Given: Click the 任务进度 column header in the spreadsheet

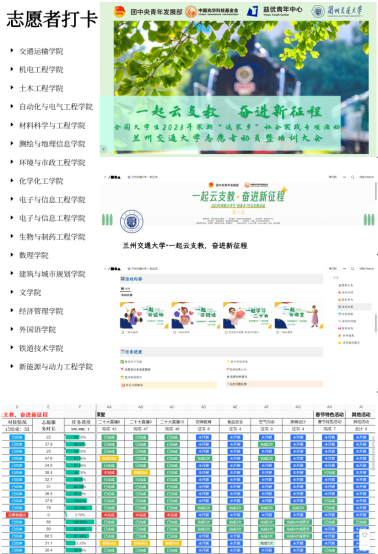Looking at the screenshot, I should click(x=80, y=422).
